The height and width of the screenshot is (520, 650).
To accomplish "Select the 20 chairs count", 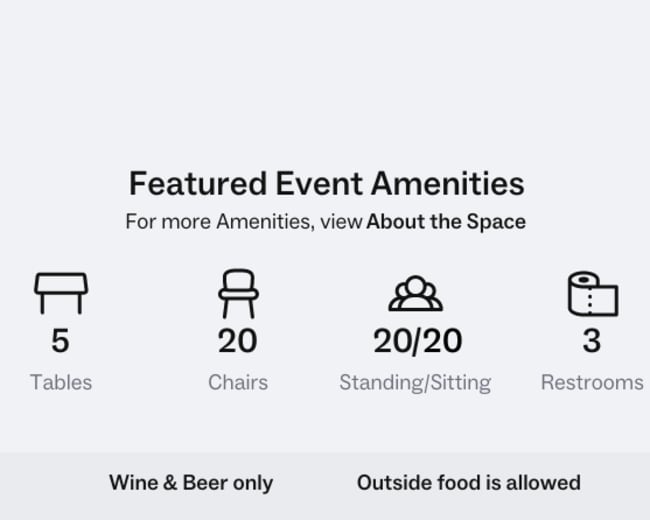I will [x=238, y=341].
